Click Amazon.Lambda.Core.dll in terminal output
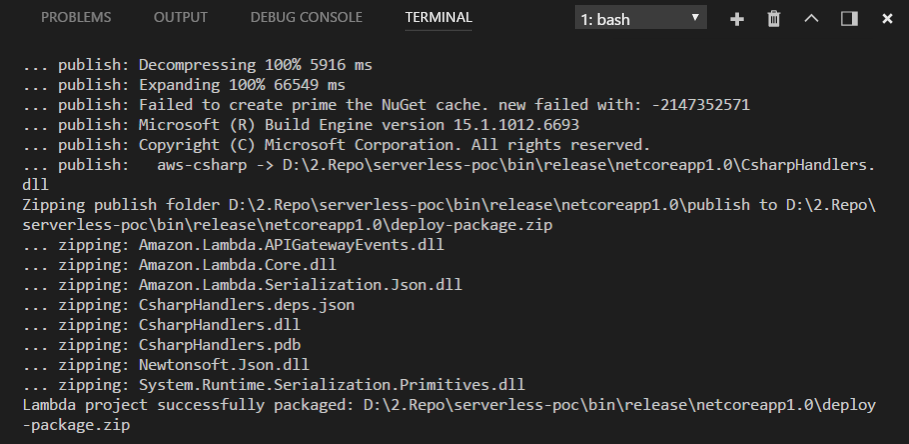Screen dimensions: 909x444 [x=238, y=265]
